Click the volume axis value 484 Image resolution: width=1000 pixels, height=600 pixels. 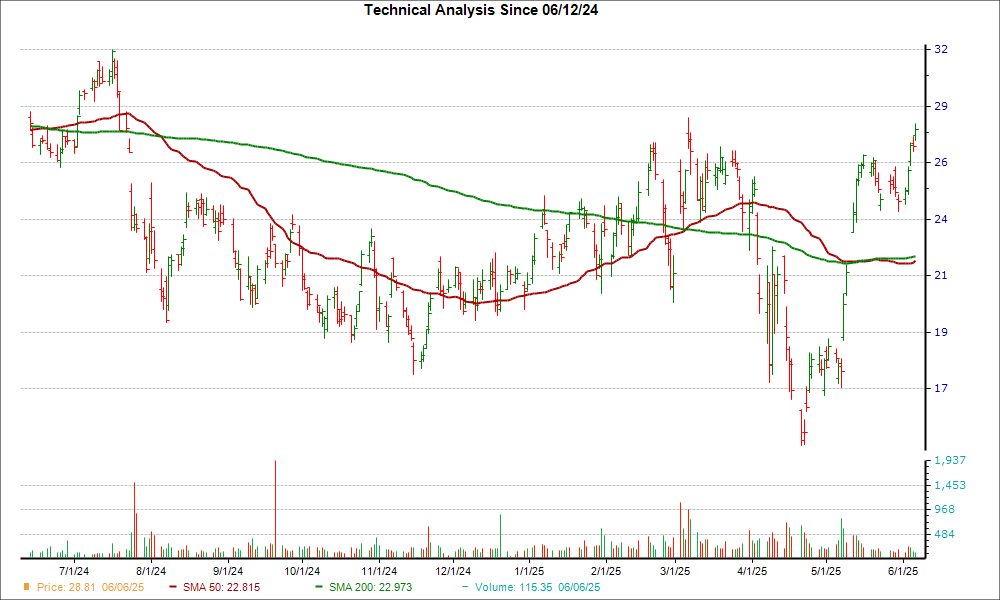coord(945,534)
